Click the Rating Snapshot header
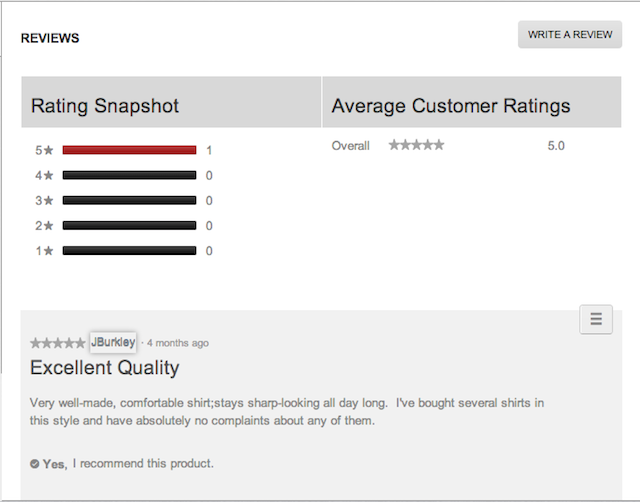Image resolution: width=640 pixels, height=502 pixels. pos(105,106)
